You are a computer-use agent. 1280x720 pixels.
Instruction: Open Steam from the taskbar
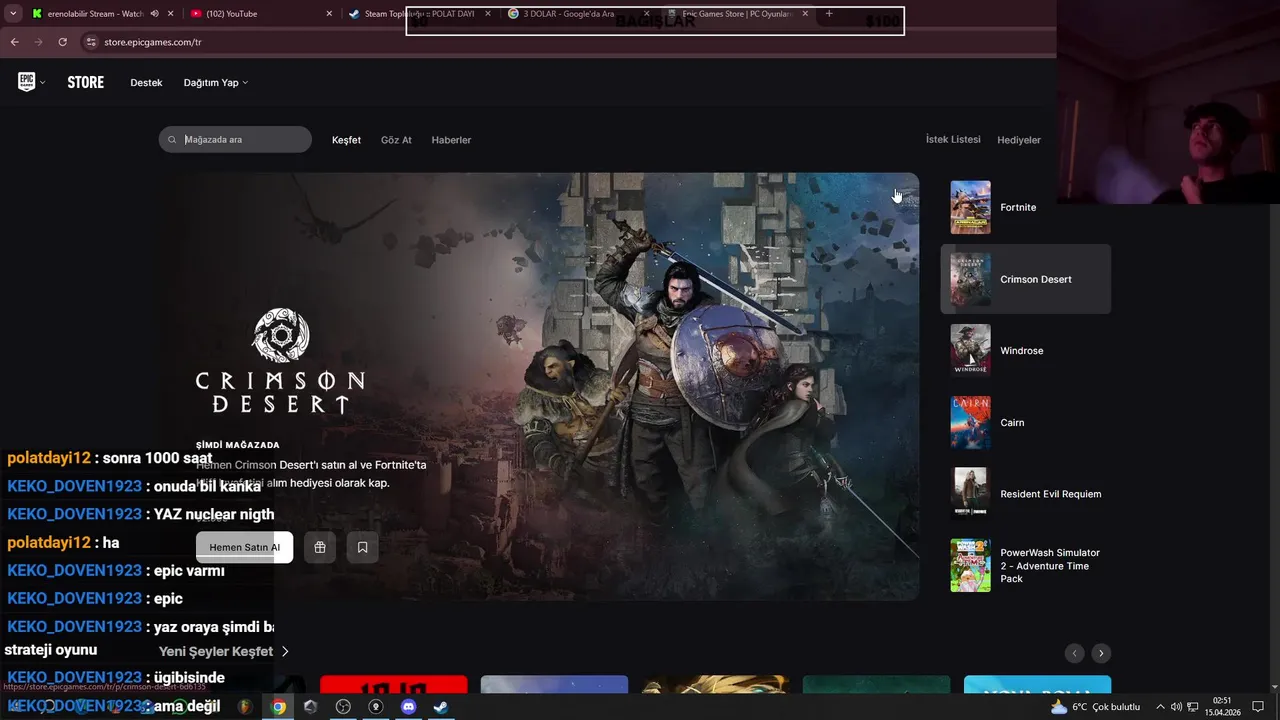point(440,707)
